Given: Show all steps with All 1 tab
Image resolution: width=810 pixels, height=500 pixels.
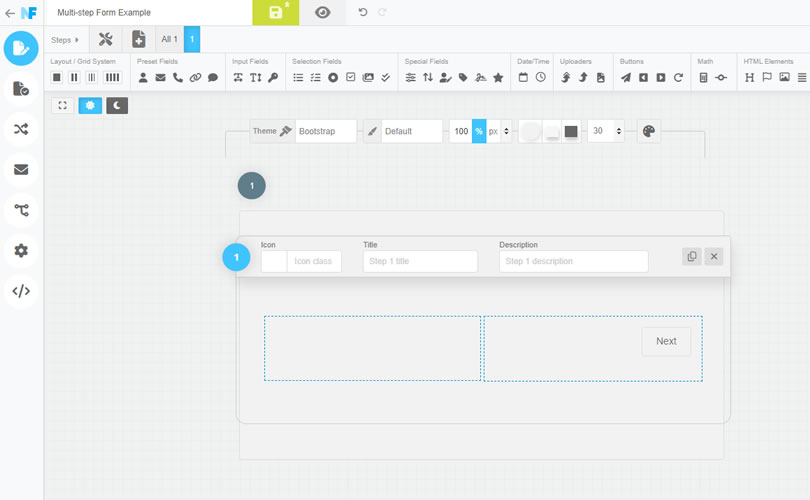Looking at the screenshot, I should pos(169,39).
